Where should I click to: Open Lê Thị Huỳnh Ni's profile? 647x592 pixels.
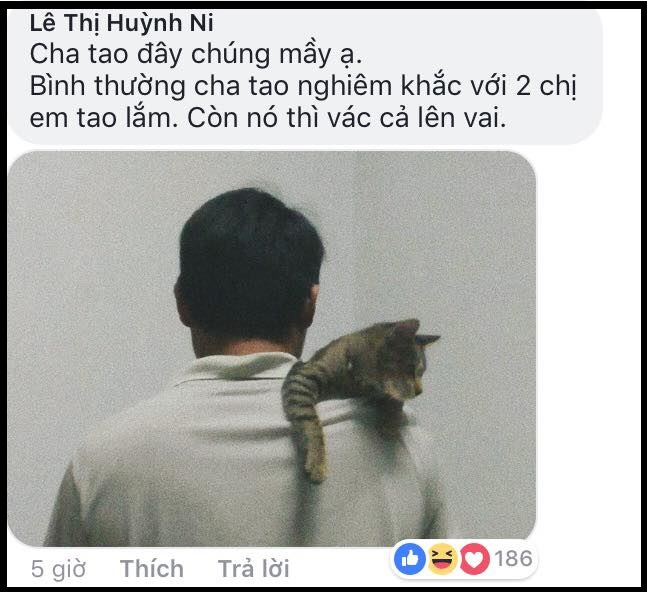[121, 23]
